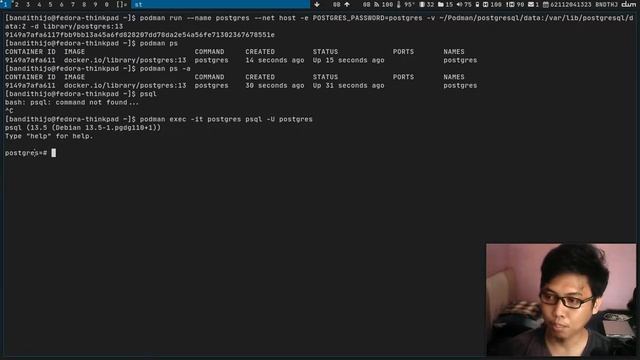Switch to dwm tag 4
Viewport: 640px width, 360px height.
39,4
